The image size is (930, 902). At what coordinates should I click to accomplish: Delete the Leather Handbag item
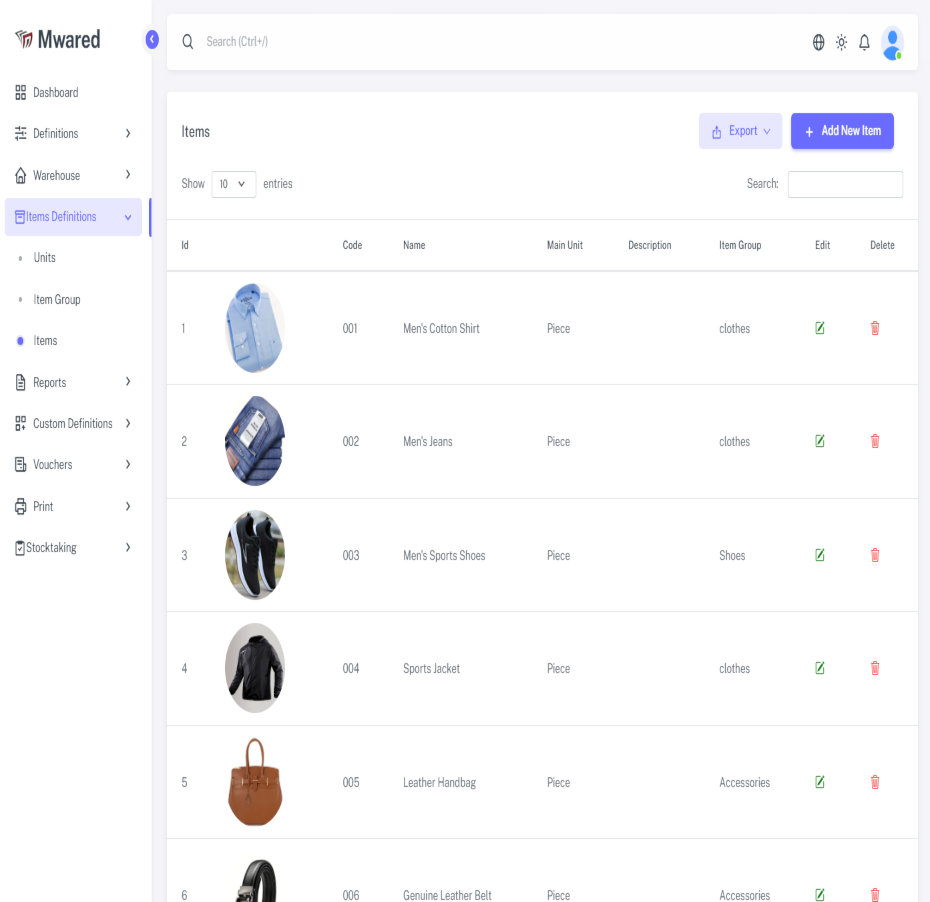pyautogui.click(x=875, y=782)
